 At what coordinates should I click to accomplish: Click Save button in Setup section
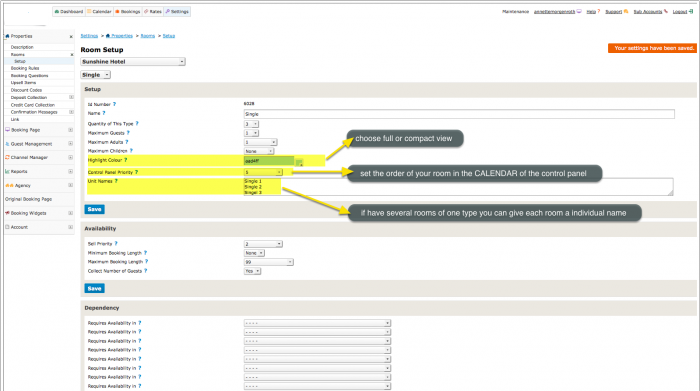[94, 209]
